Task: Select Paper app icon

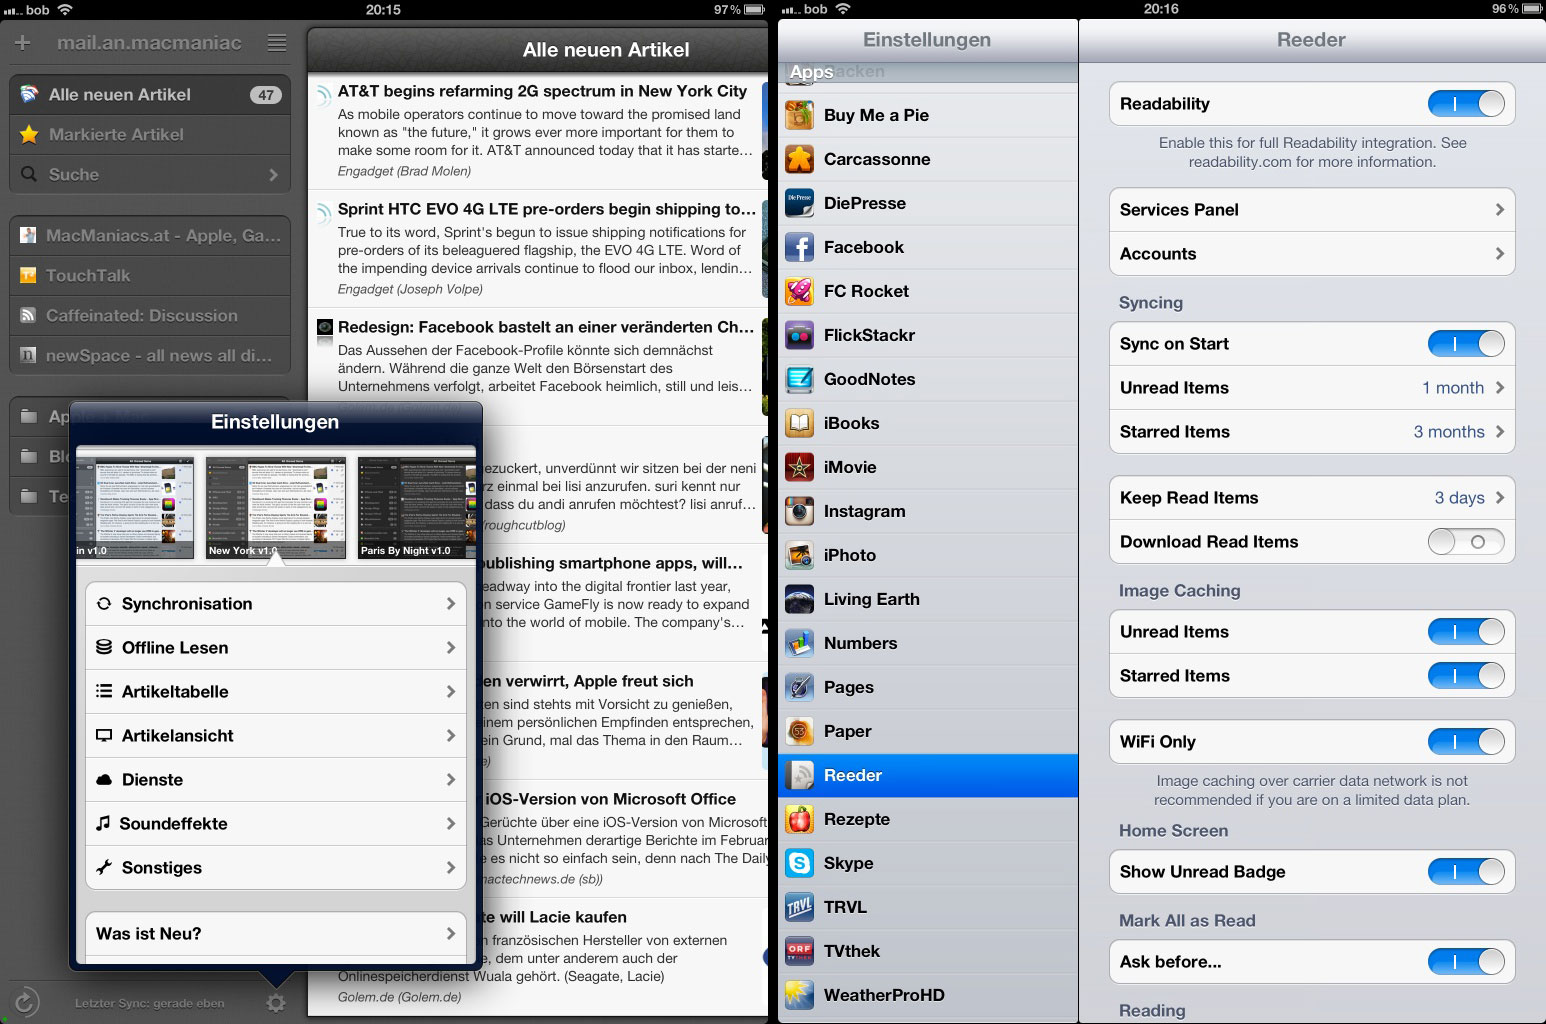Action: pos(799,731)
